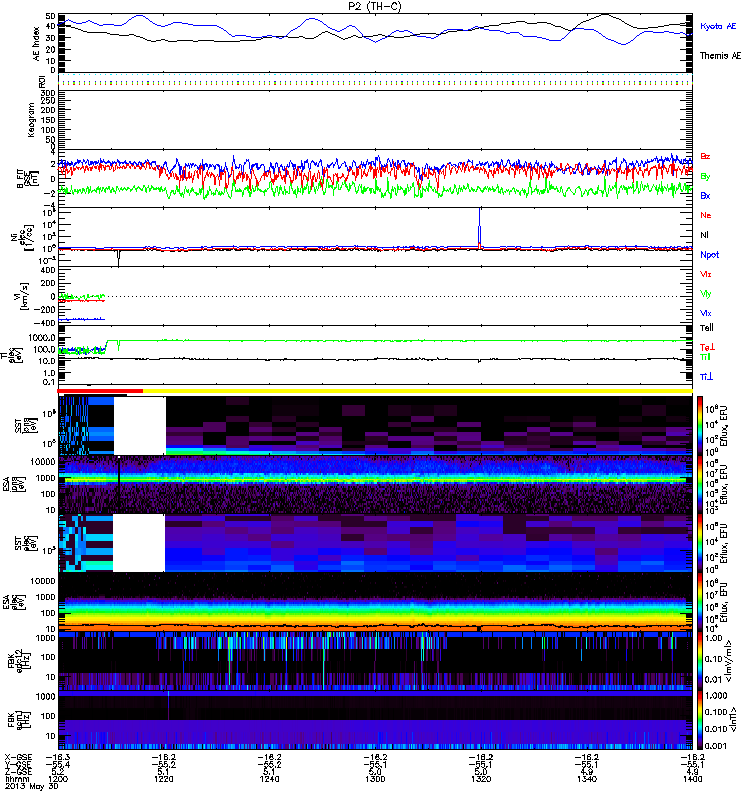This screenshot has width=750, height=800.
Task: Click the Keogram axis label
Action: click(x=32, y=119)
